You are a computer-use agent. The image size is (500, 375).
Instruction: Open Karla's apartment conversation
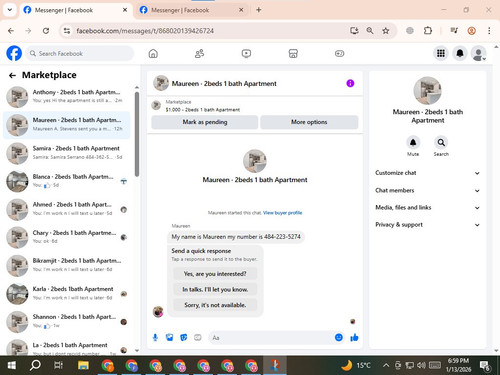(67, 294)
